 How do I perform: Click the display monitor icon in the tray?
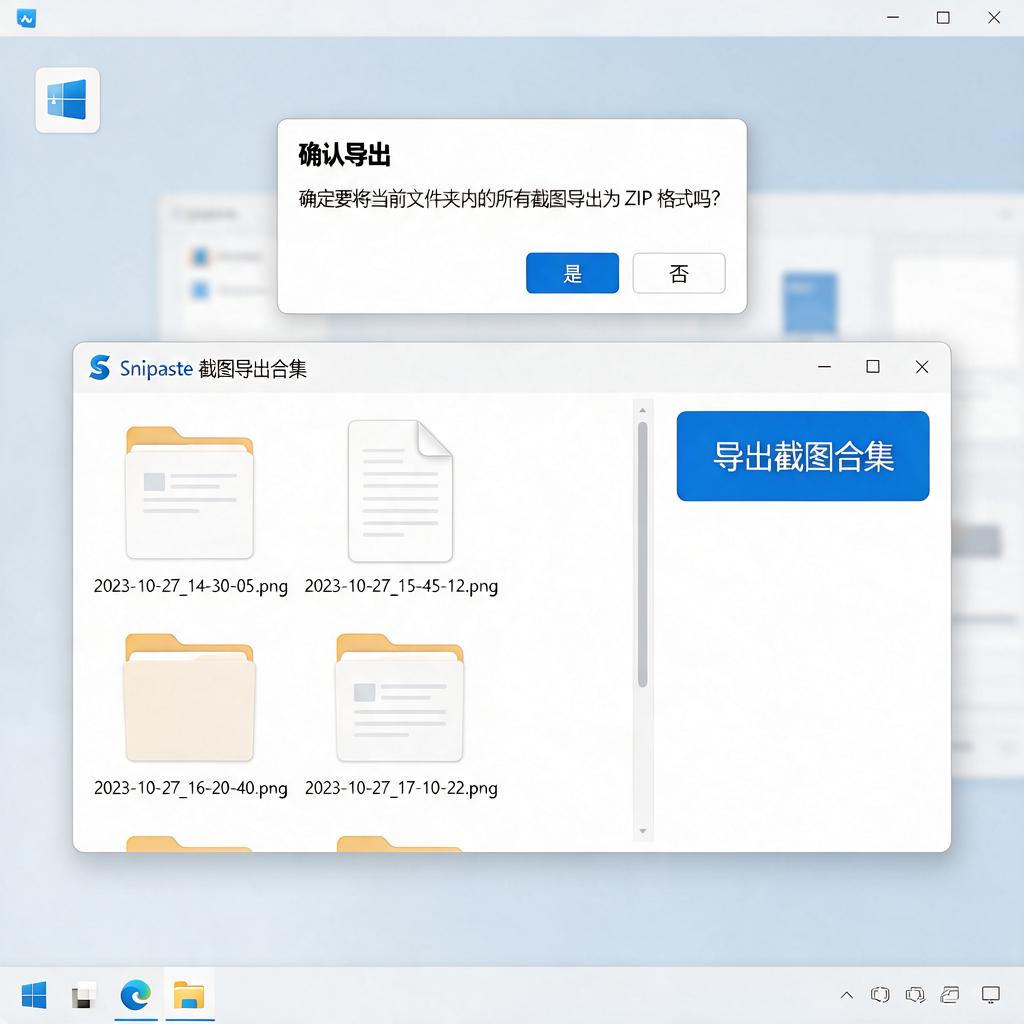pyautogui.click(x=991, y=995)
